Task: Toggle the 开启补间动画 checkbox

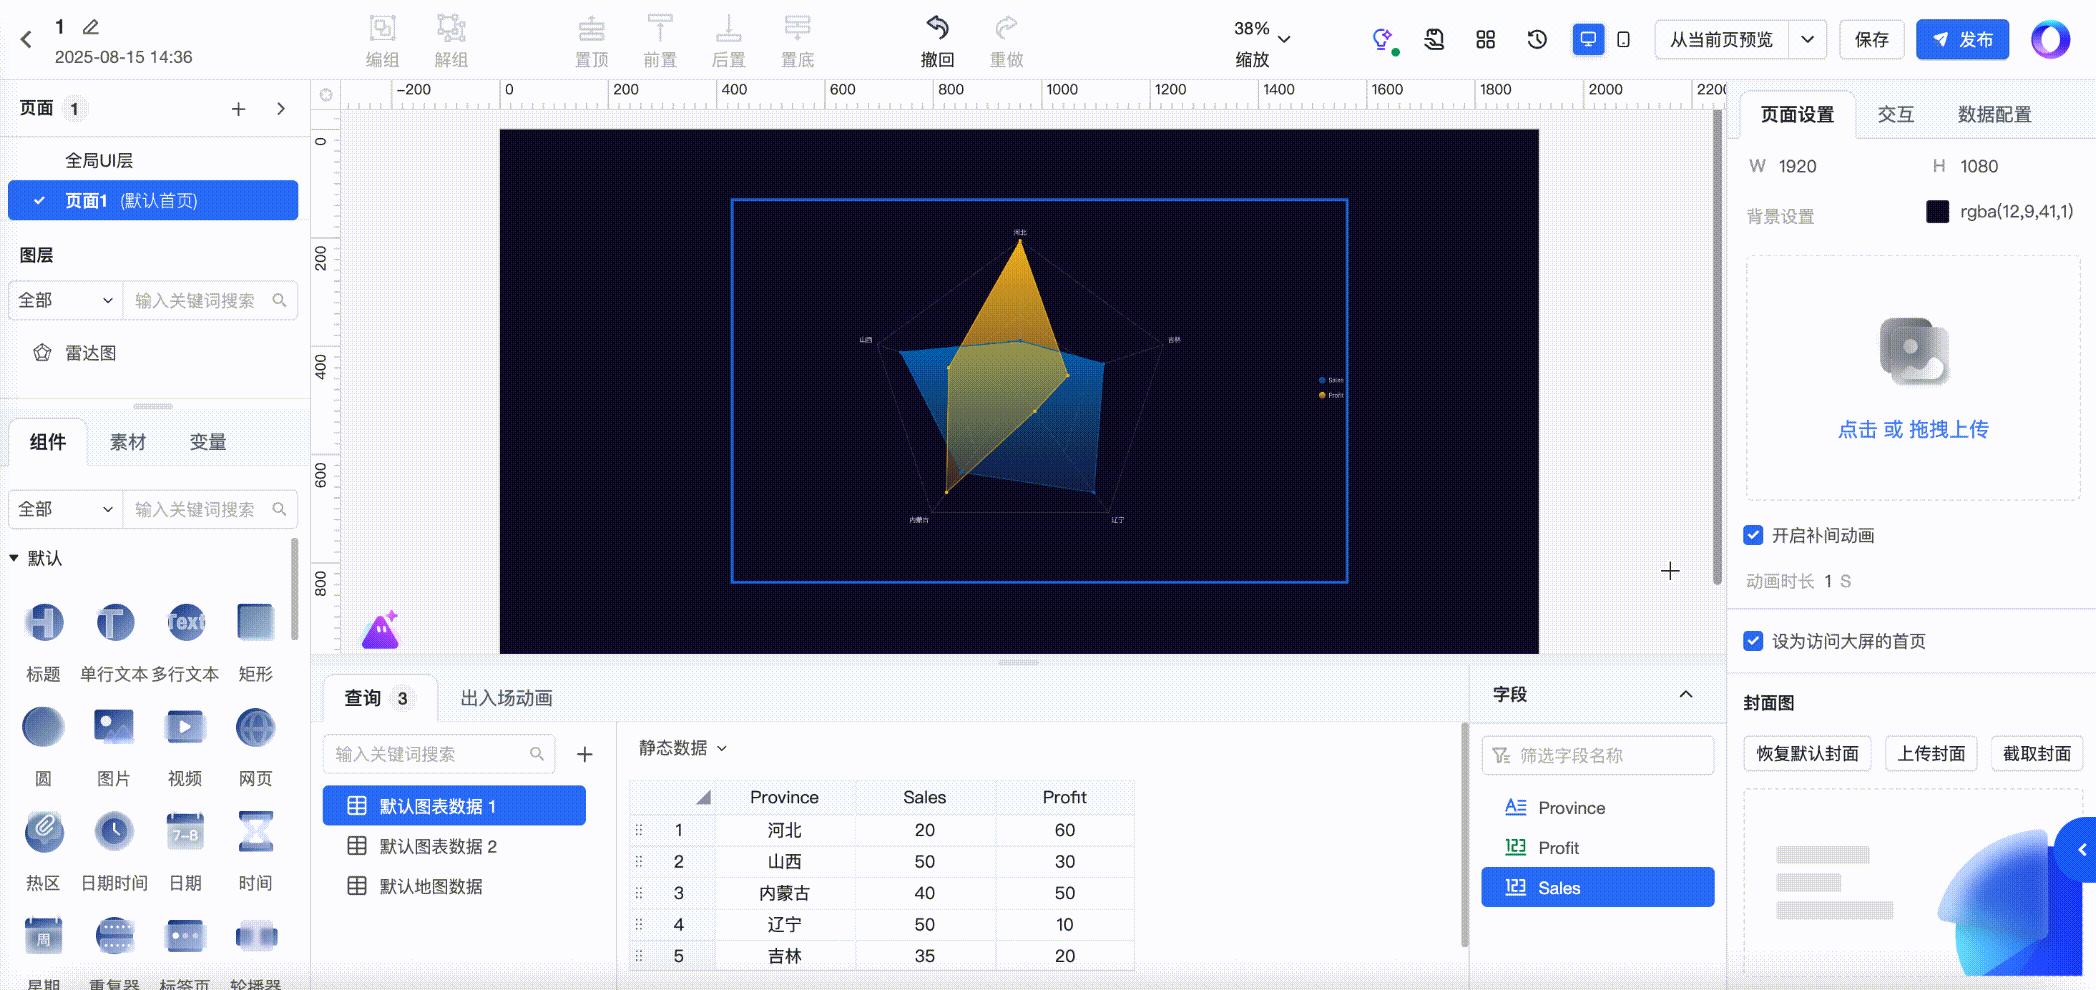Action: (1753, 535)
